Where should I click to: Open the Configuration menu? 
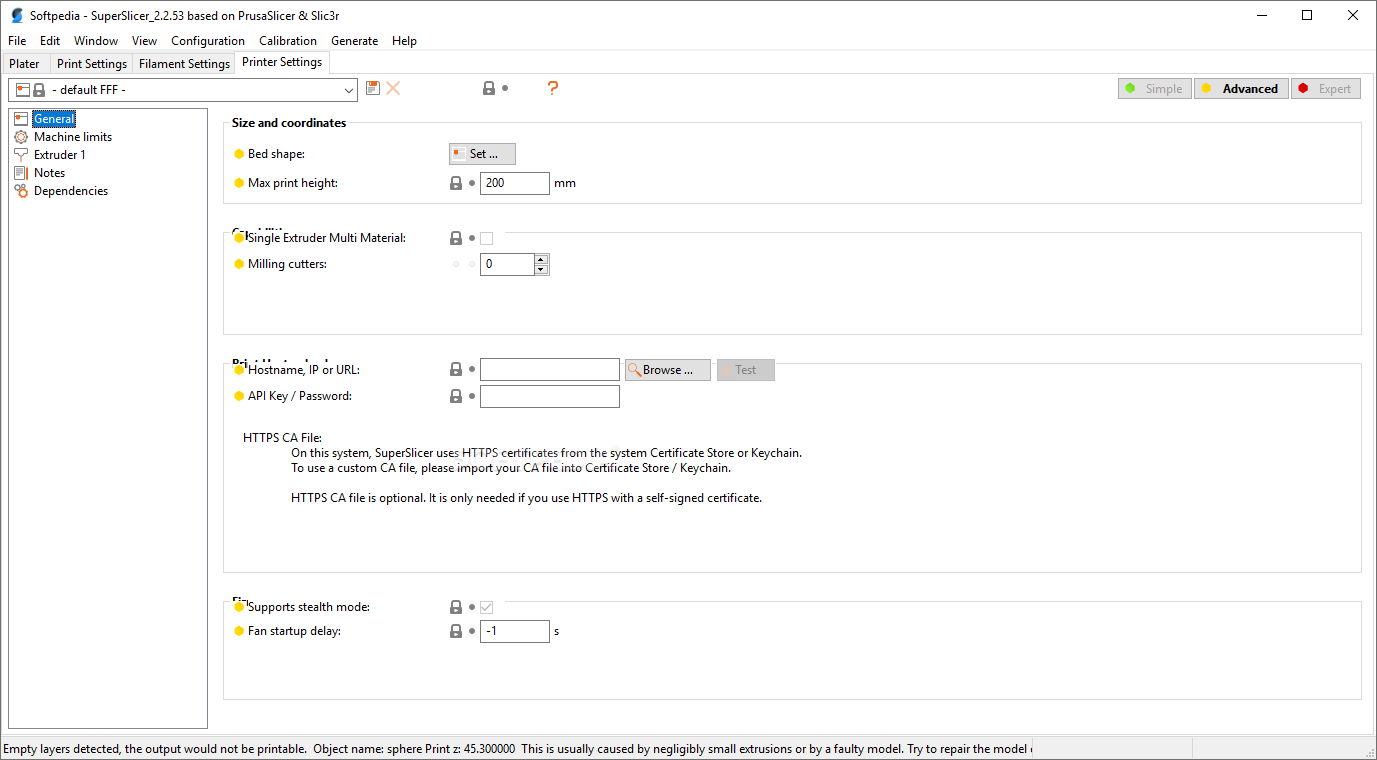tap(208, 41)
